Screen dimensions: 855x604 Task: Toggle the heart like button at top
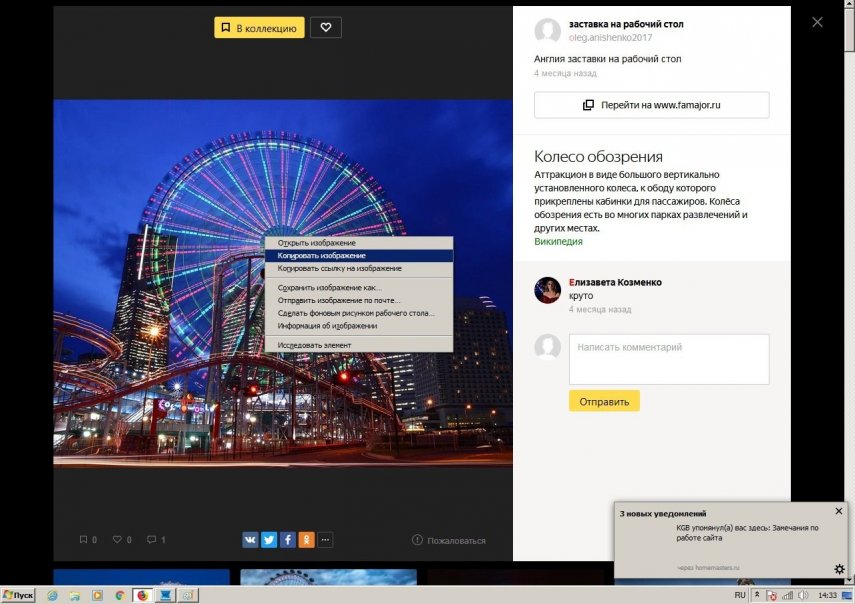pos(325,28)
